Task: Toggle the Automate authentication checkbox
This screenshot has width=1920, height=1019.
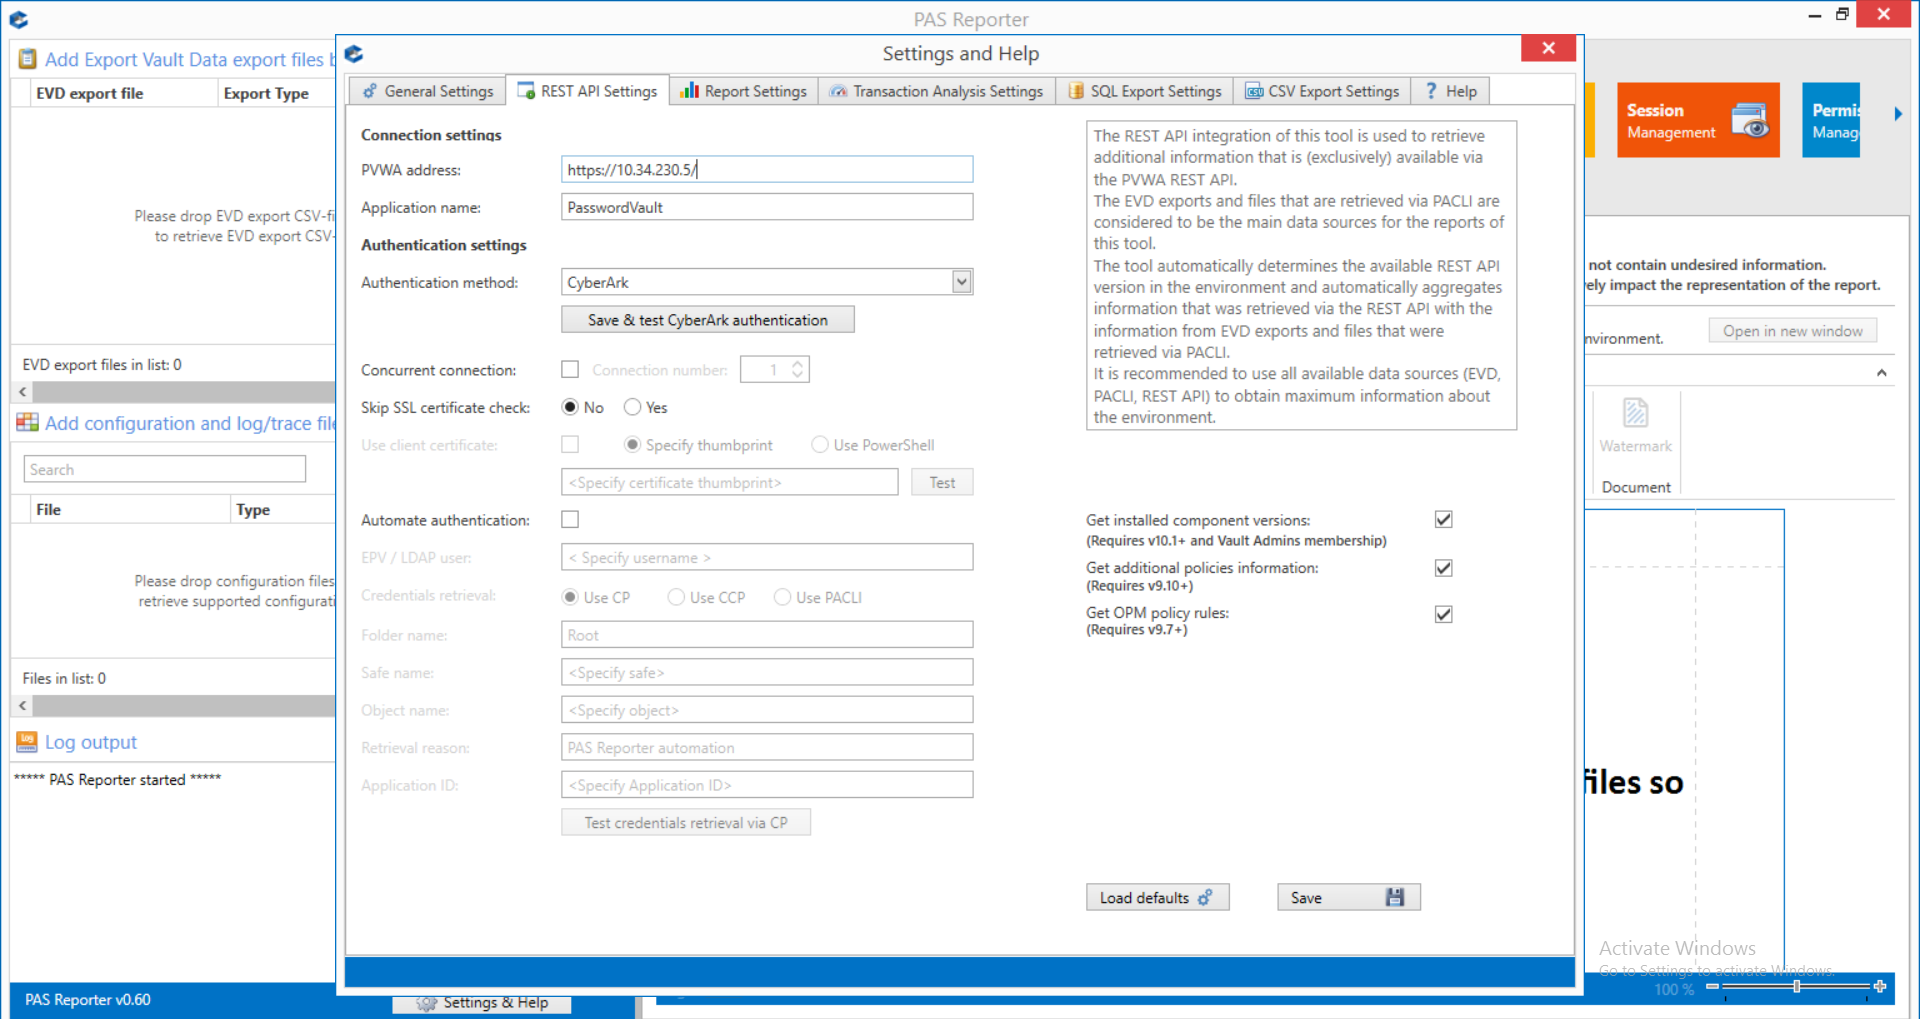Action: click(570, 519)
